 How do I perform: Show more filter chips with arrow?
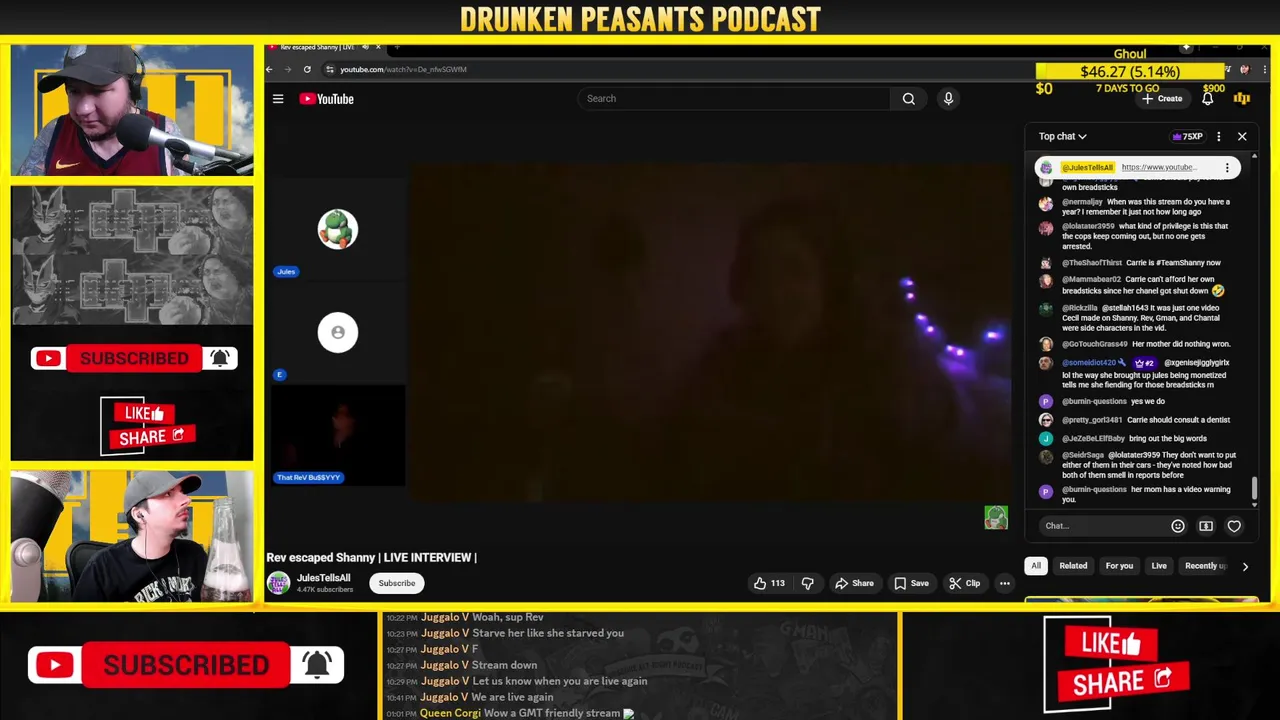[x=1245, y=567]
